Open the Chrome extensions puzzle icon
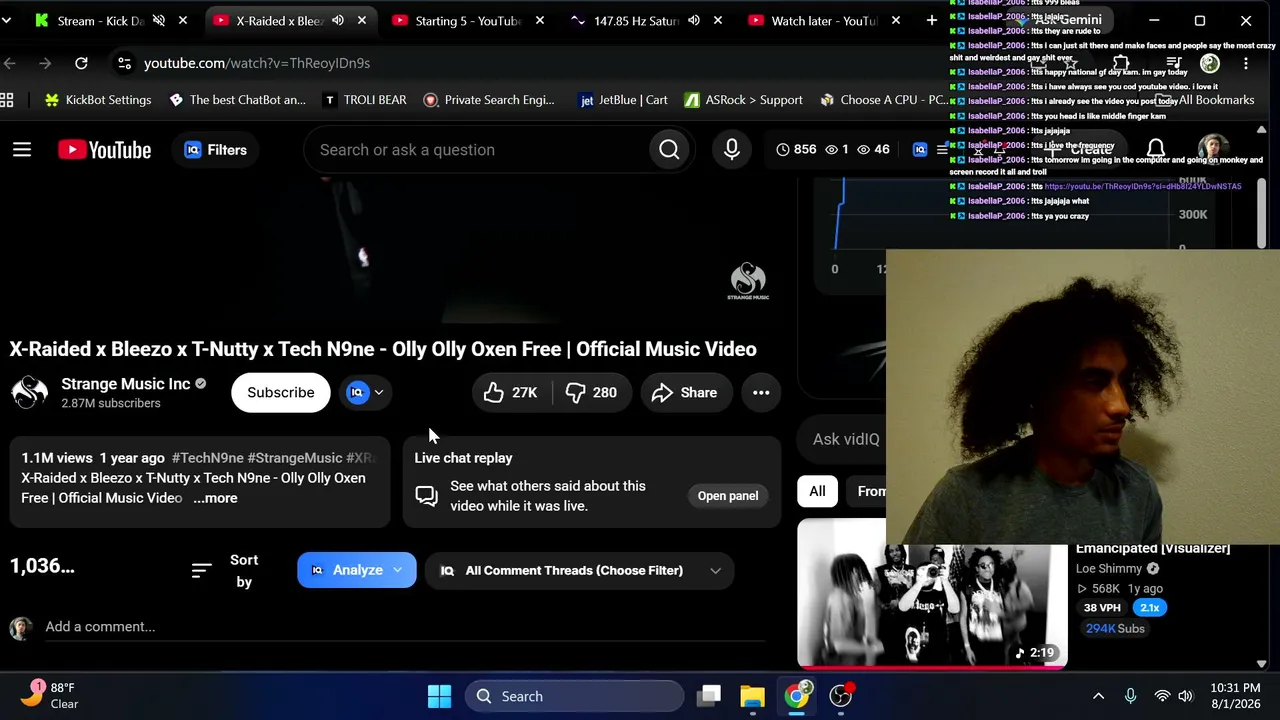Screen dimensions: 1280x720 (x=1121, y=63)
